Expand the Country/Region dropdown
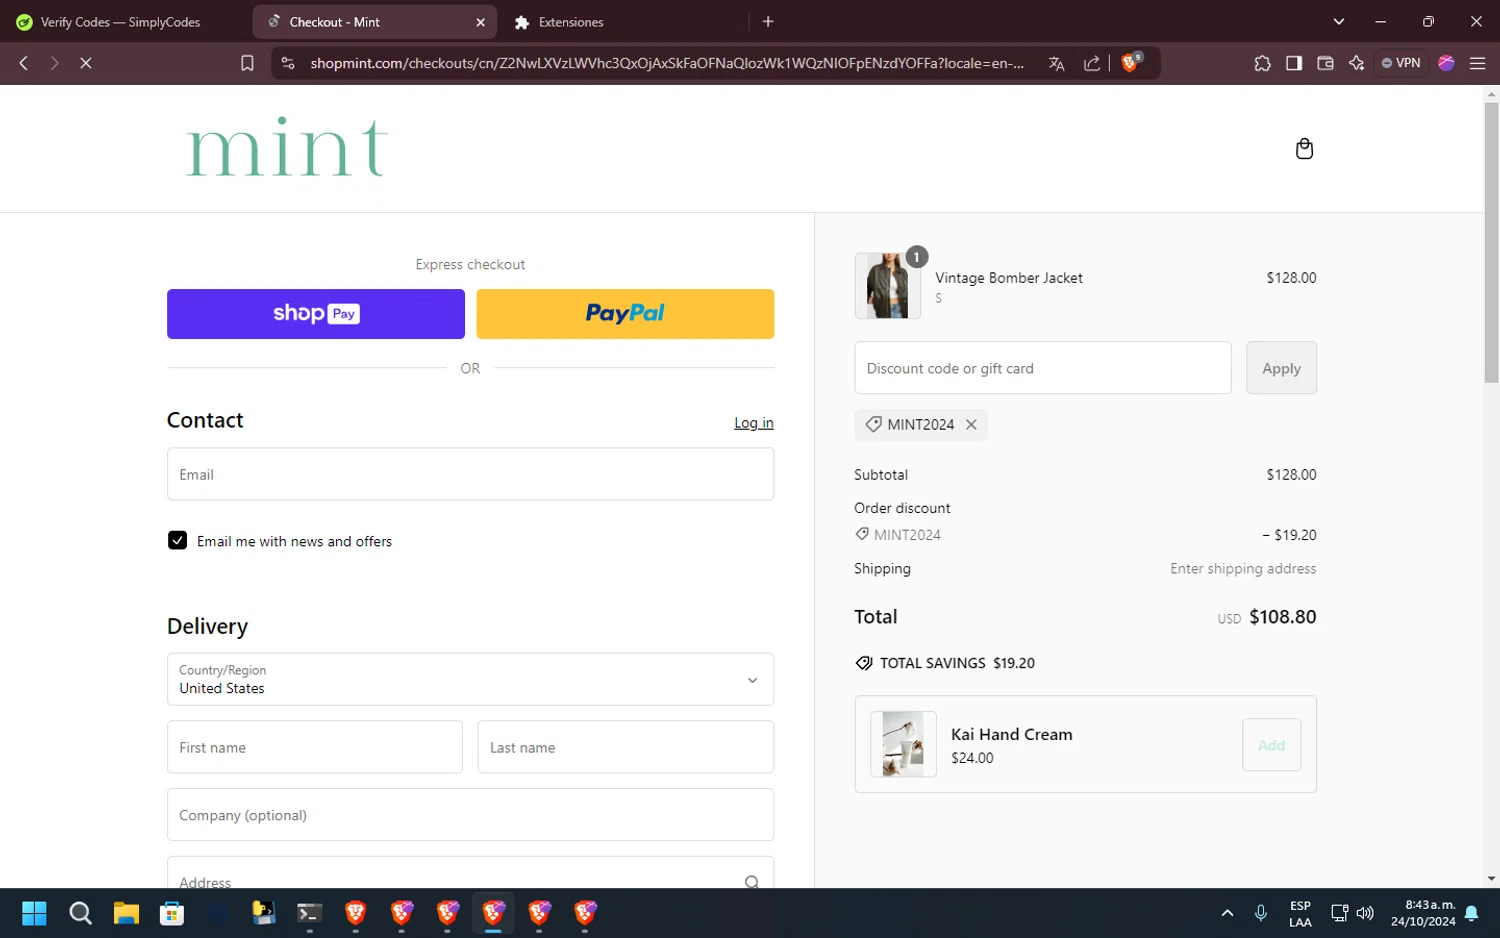This screenshot has width=1500, height=938. tap(470, 679)
